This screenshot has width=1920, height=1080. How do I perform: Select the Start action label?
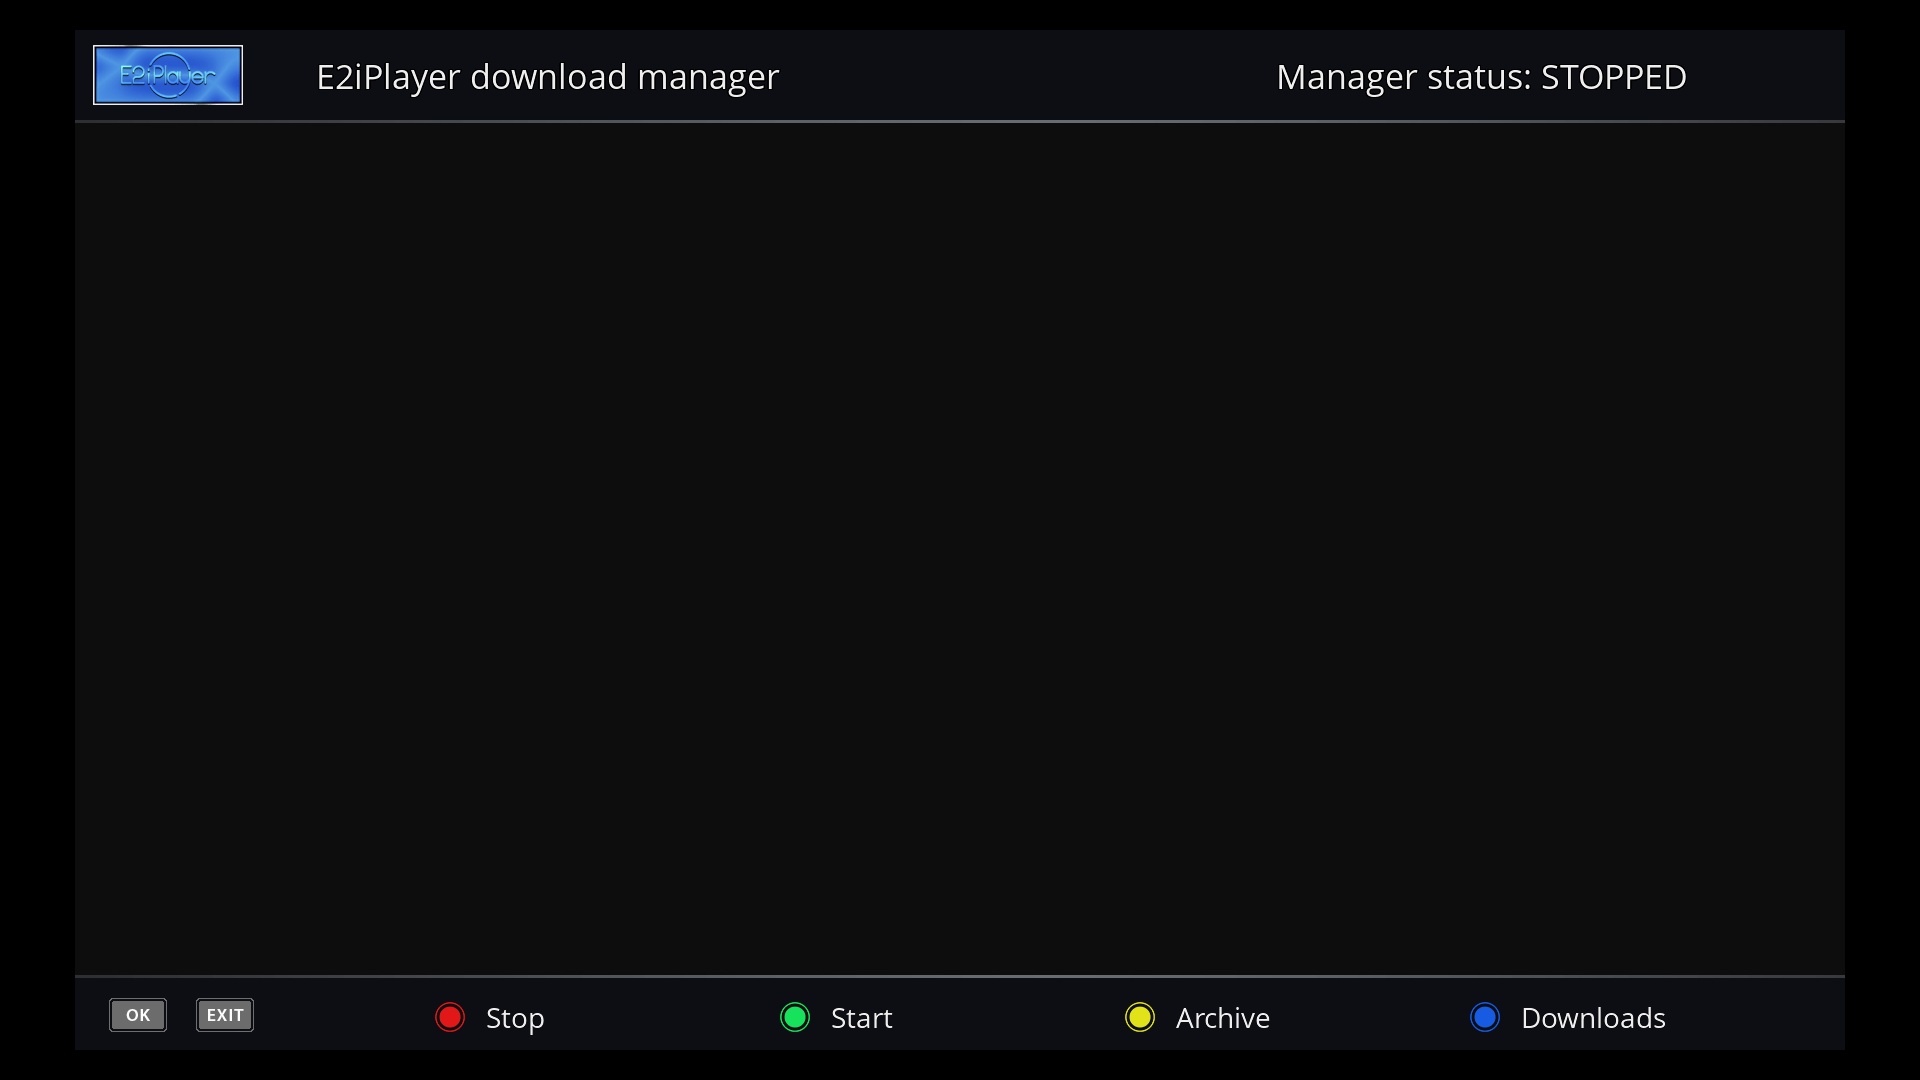click(x=861, y=1018)
